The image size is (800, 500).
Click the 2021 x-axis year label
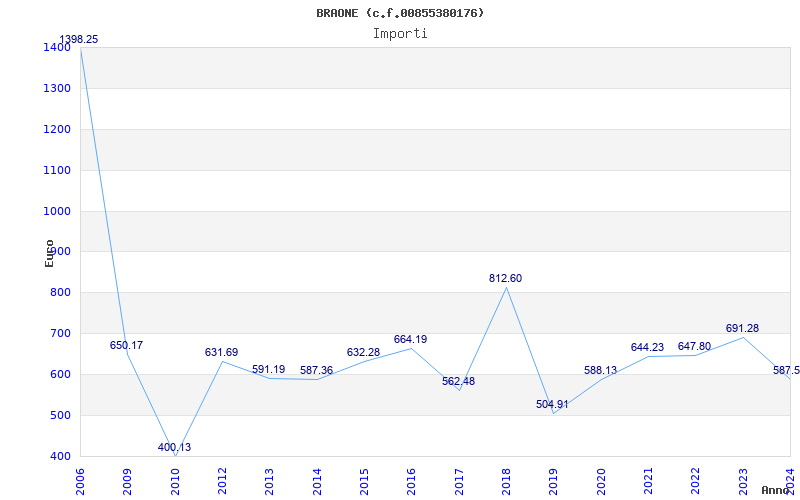tap(648, 482)
